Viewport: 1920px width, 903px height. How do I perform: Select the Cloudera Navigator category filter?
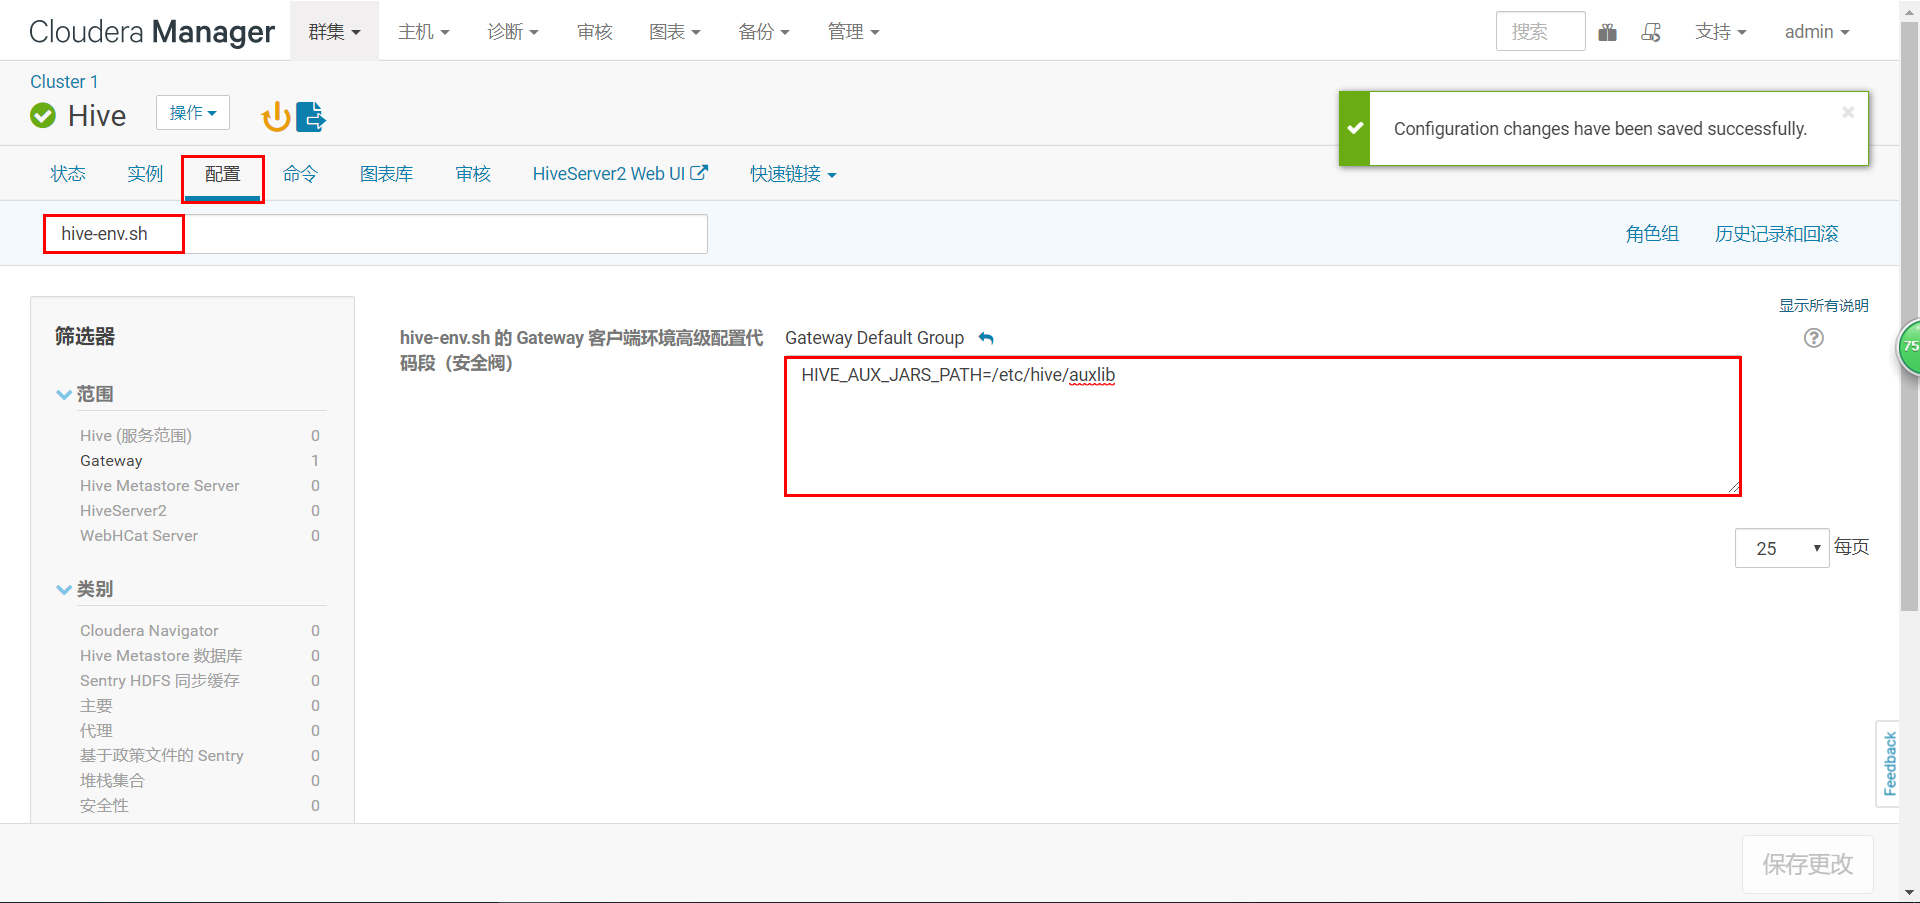tap(149, 630)
